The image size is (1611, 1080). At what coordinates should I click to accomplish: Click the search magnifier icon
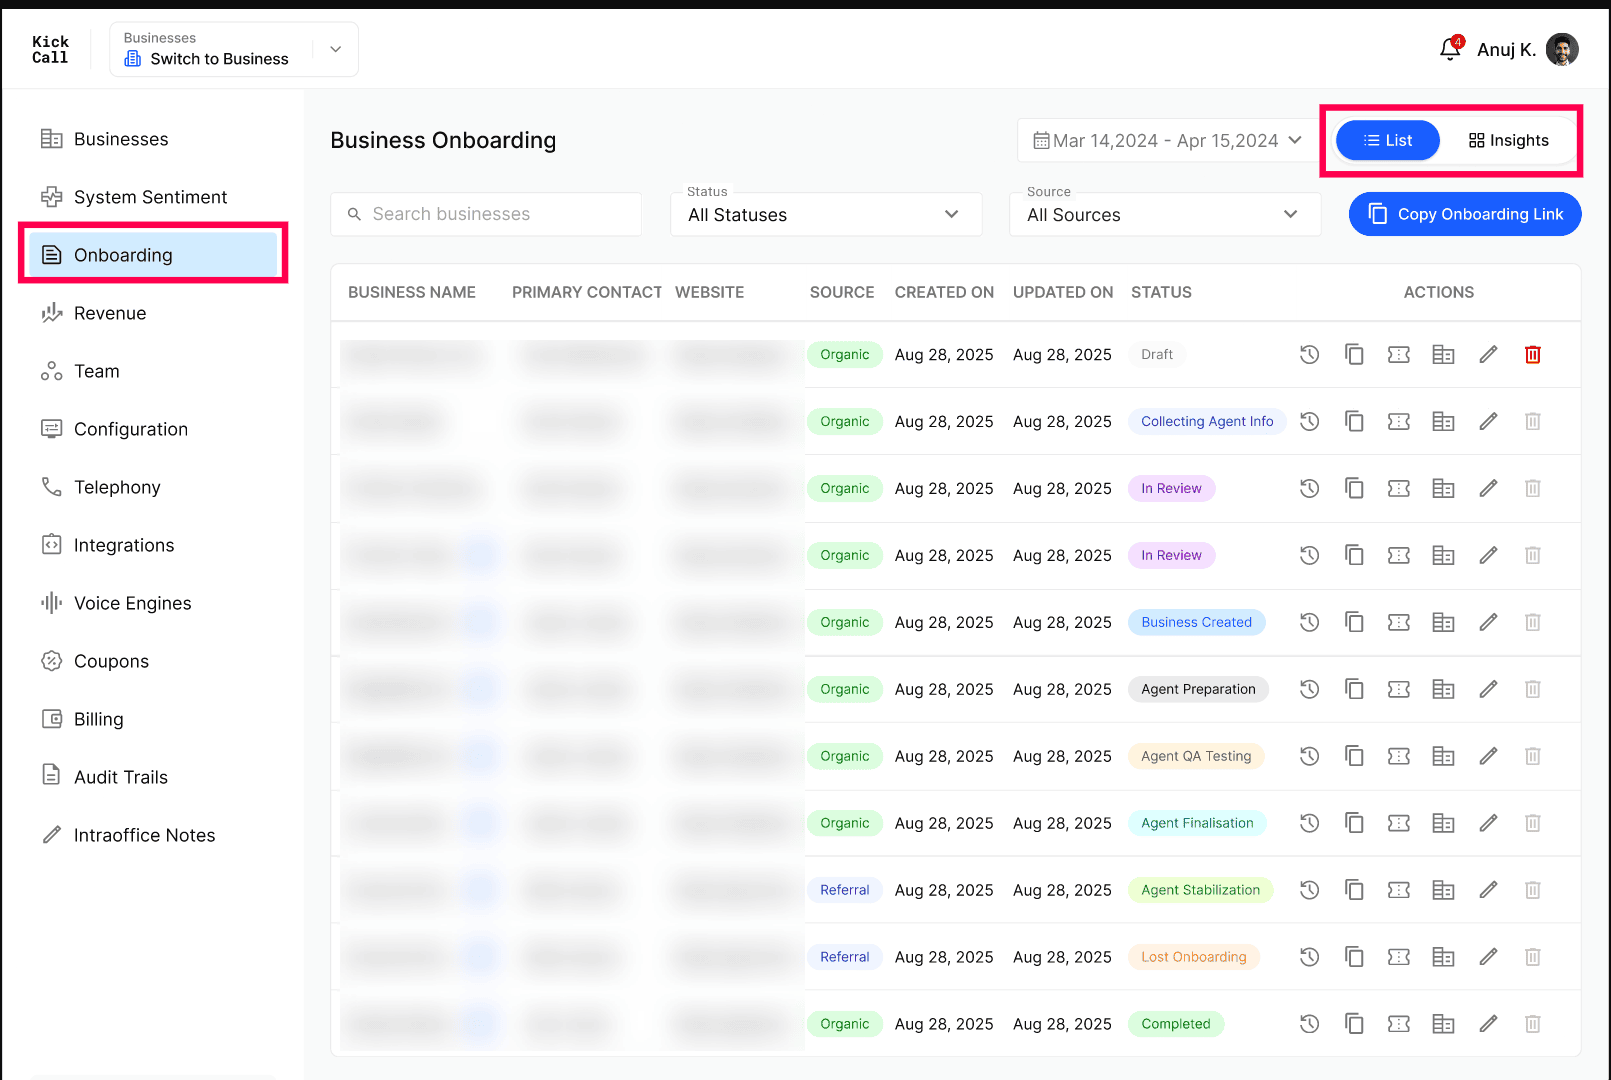pyautogui.click(x=354, y=214)
